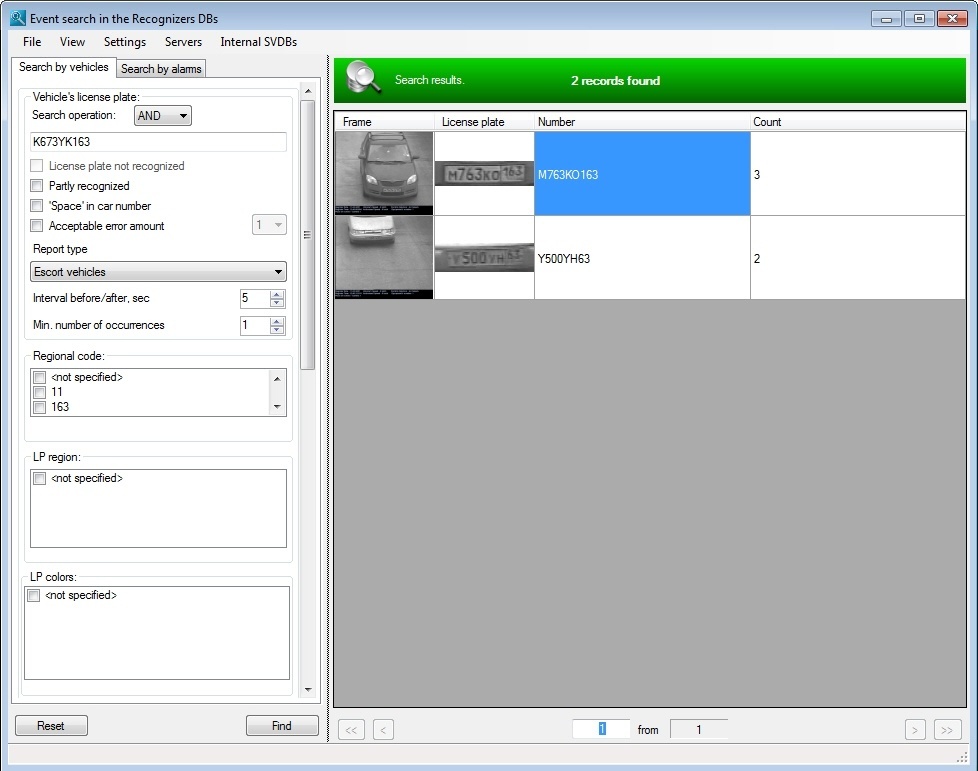Click the Reset button

[51, 726]
